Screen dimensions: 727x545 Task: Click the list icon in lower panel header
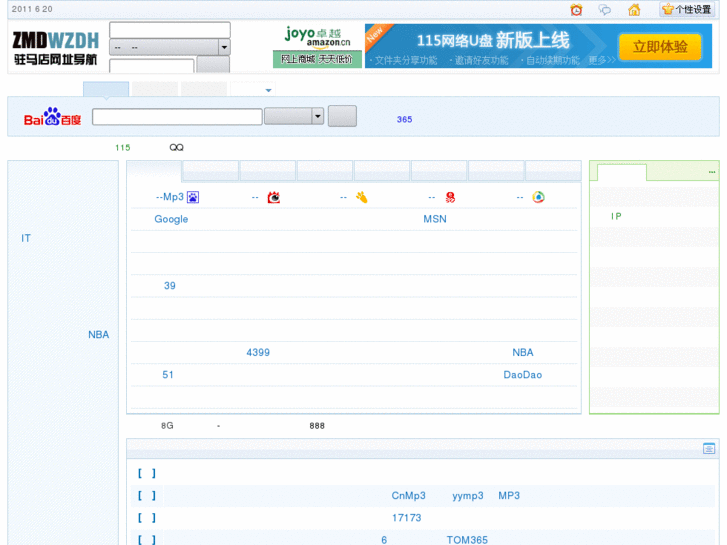[x=708, y=449]
